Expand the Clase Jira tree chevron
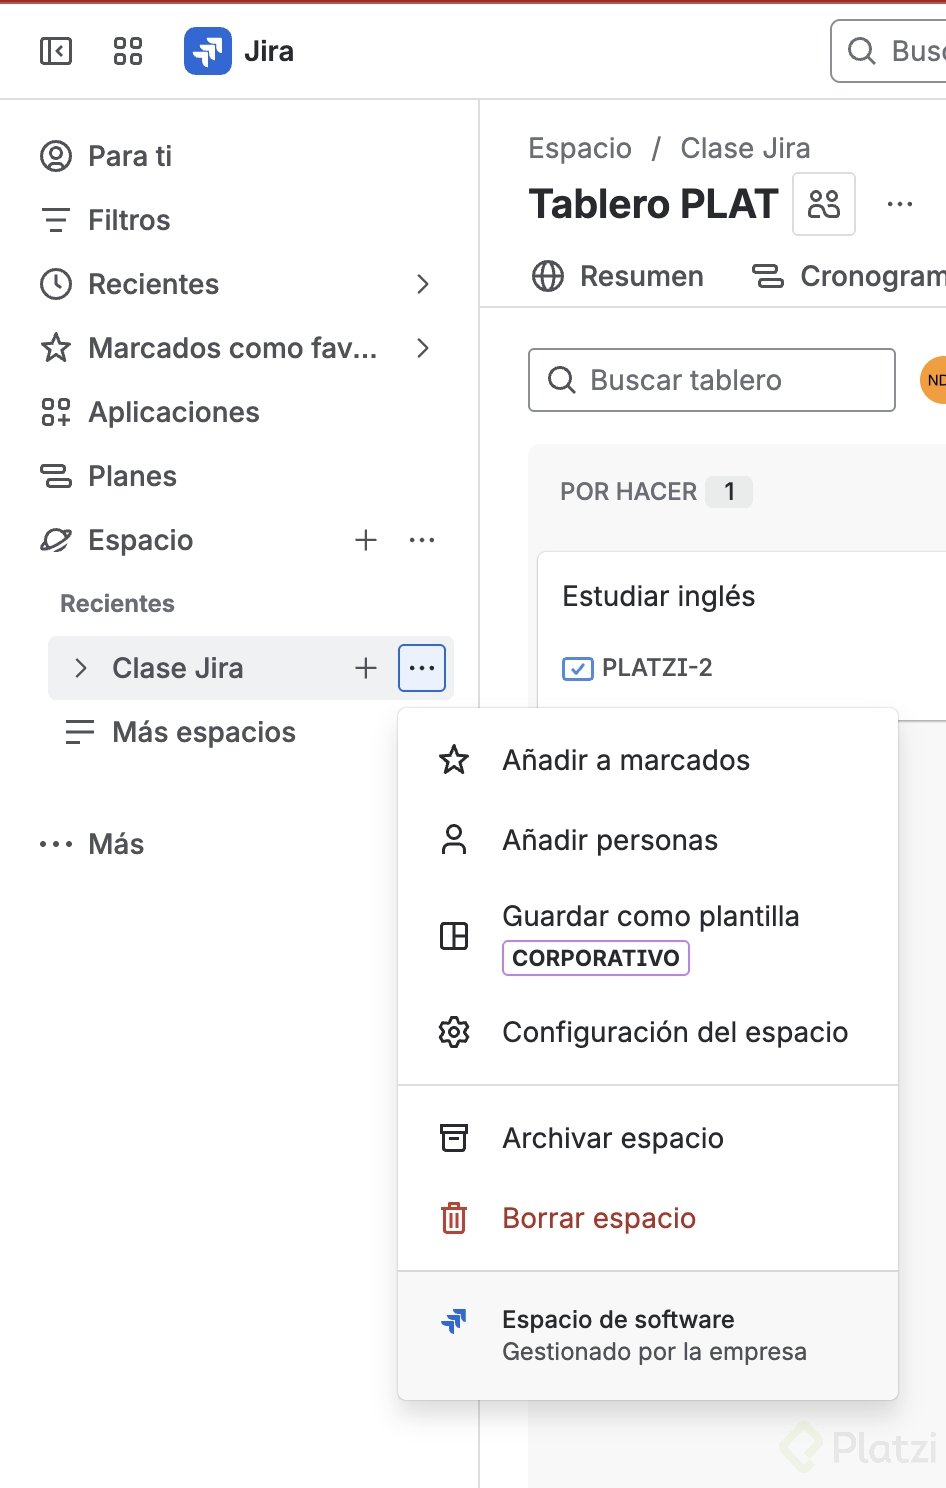 click(x=81, y=668)
